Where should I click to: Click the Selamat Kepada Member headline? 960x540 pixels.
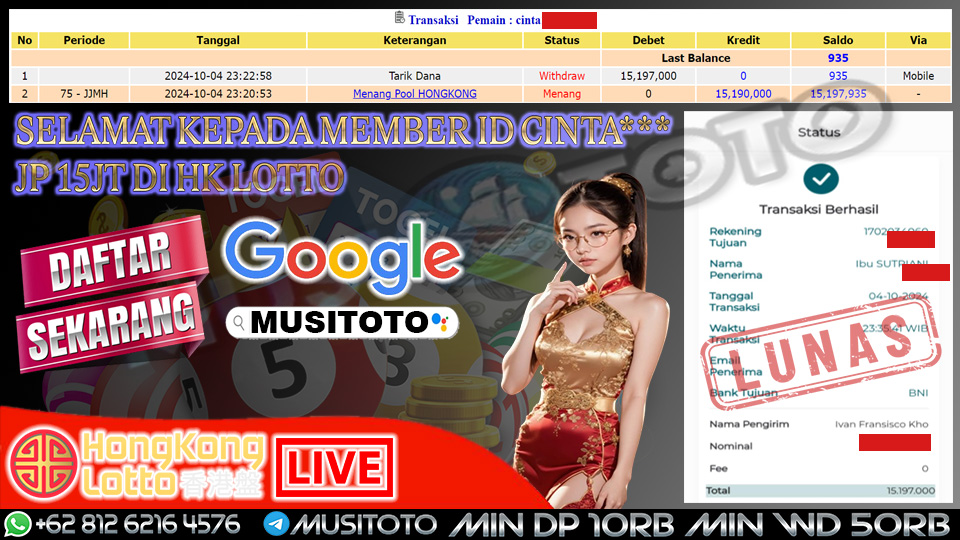pos(343,130)
